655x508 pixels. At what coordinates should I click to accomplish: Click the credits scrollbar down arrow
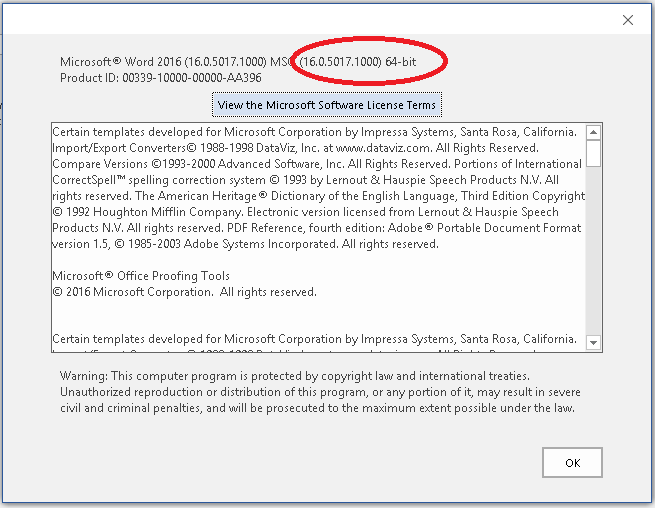click(593, 343)
